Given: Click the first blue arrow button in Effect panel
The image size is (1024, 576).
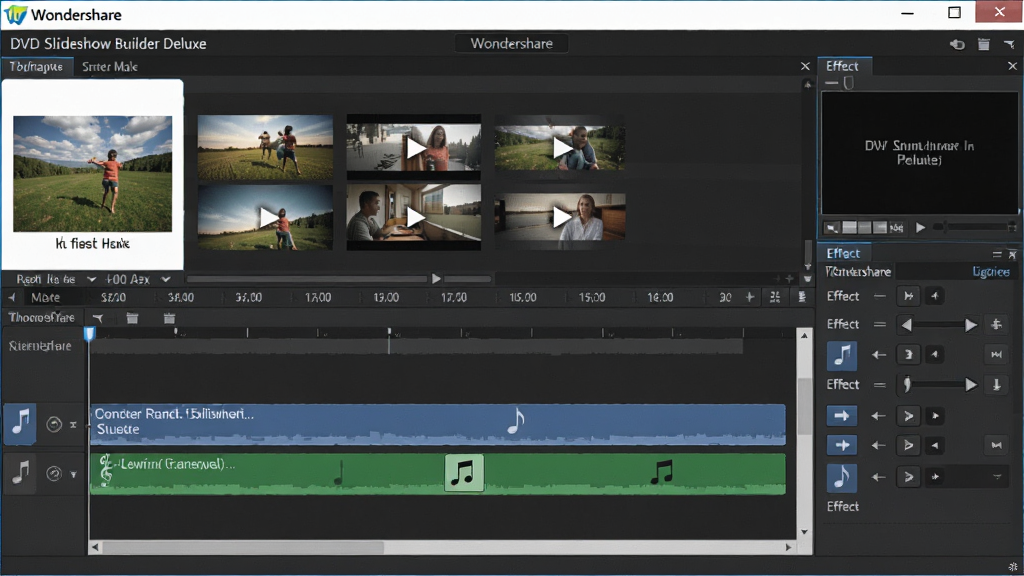Looking at the screenshot, I should point(842,415).
